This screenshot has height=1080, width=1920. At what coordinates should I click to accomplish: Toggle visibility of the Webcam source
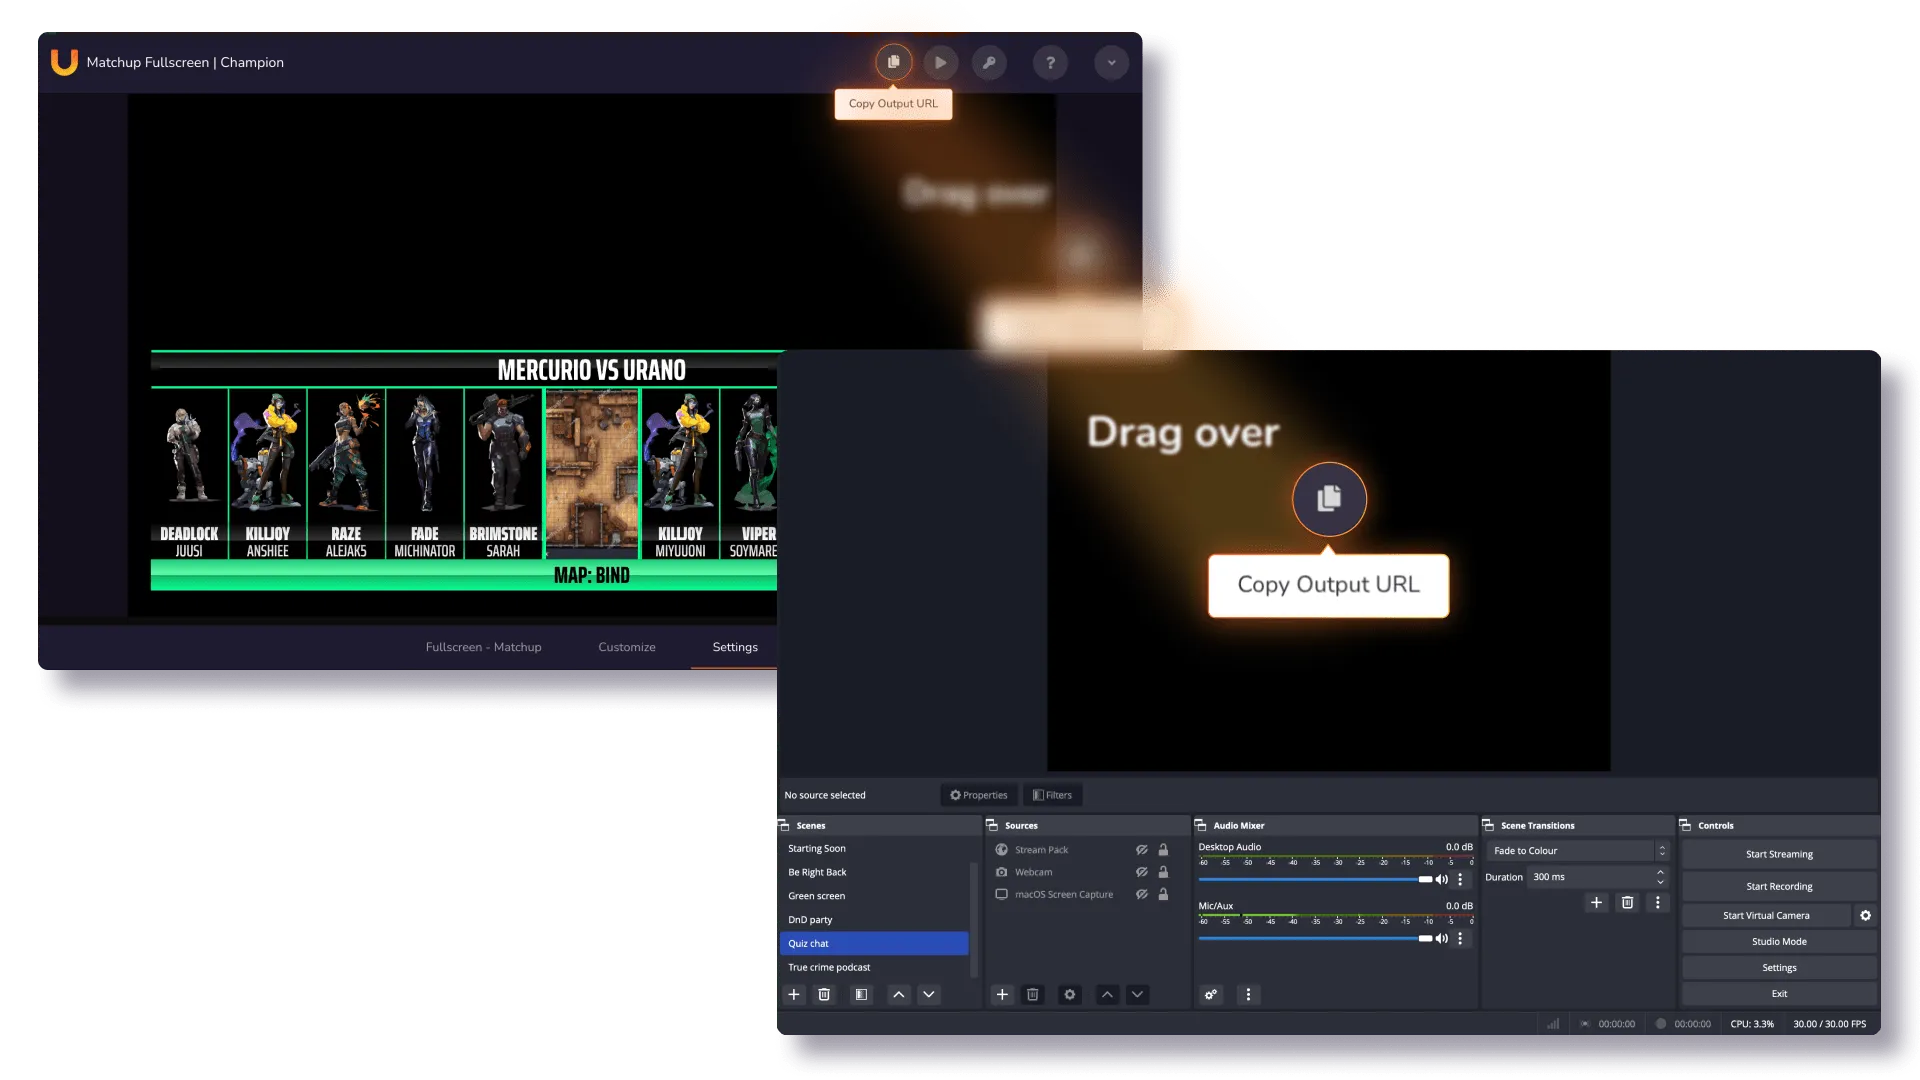point(1141,872)
